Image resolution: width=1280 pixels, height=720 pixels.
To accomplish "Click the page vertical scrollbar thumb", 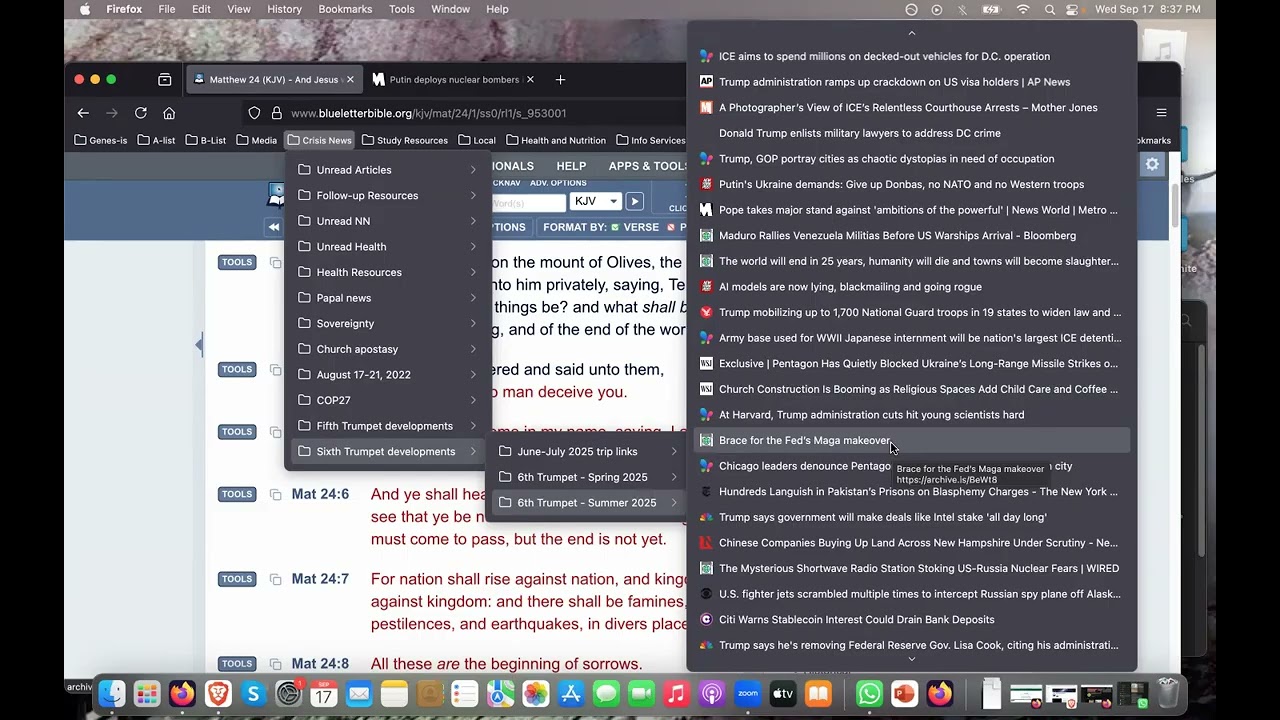I will [x=1174, y=205].
